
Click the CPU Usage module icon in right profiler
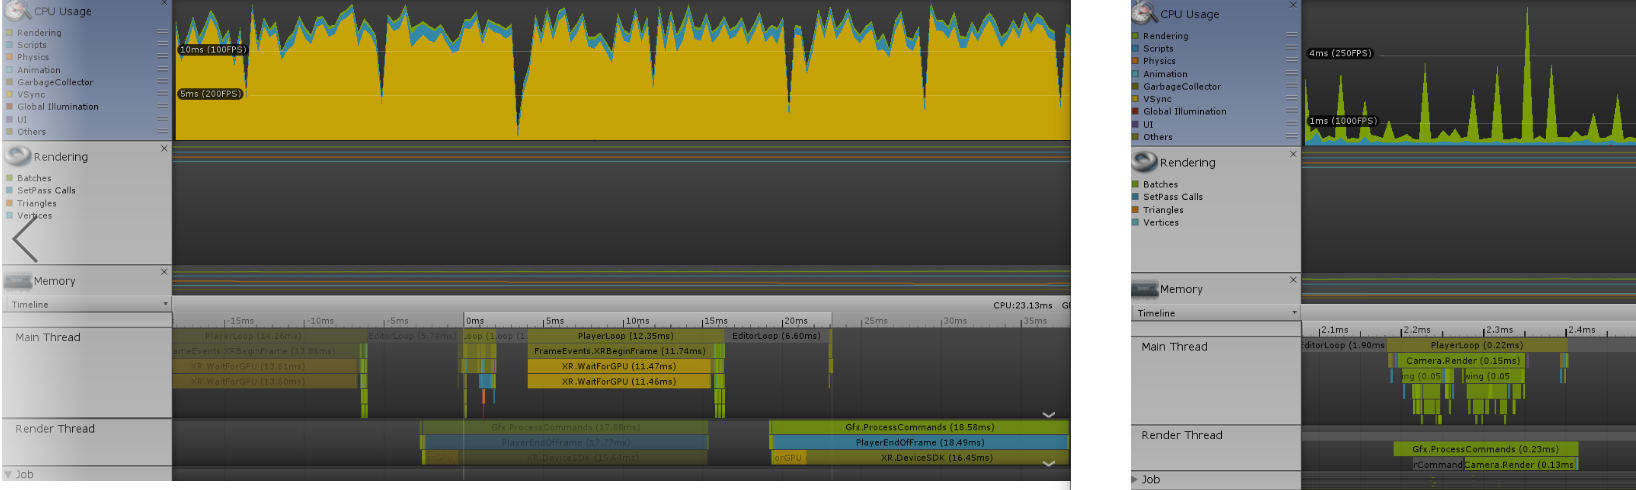click(x=1144, y=13)
